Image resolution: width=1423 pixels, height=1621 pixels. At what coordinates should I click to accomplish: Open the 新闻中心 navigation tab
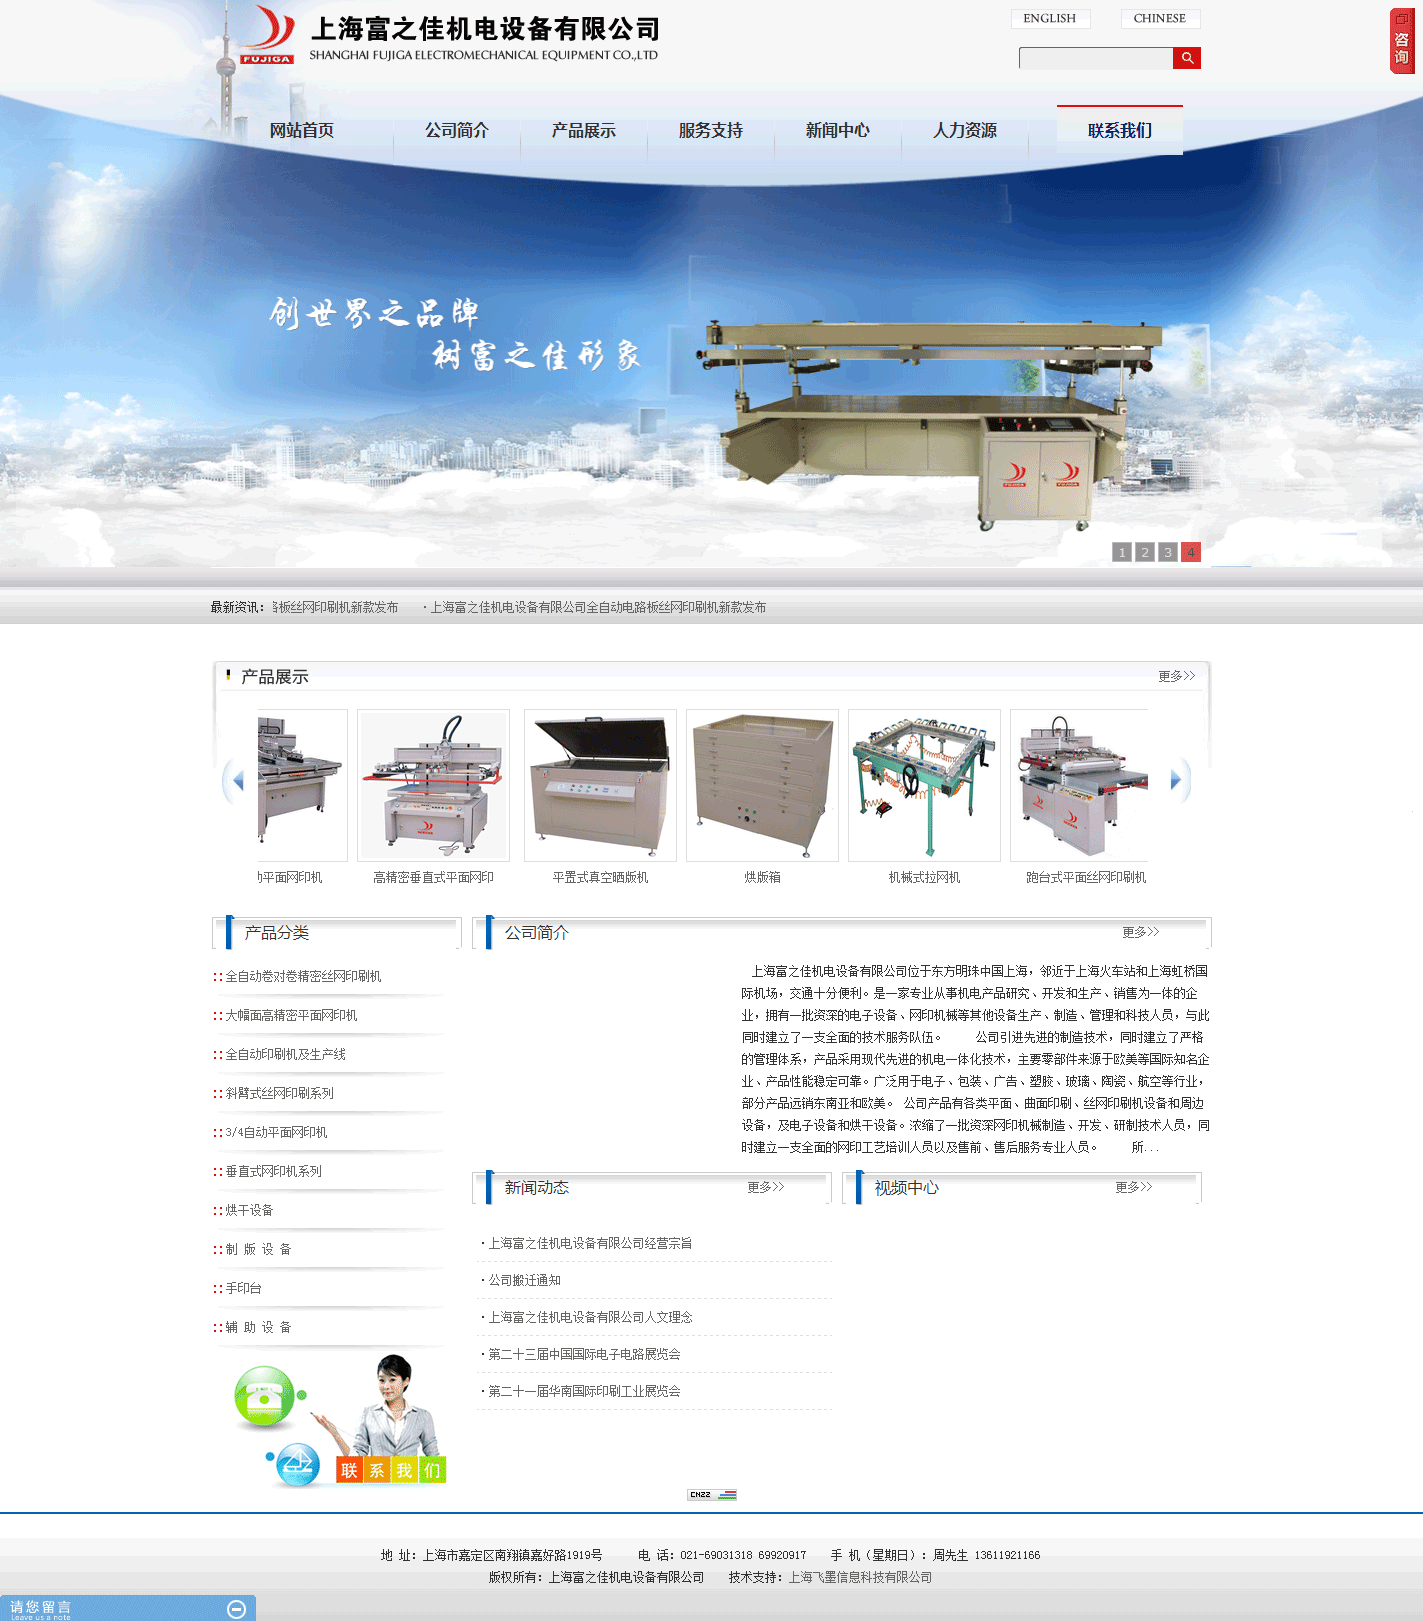coord(838,131)
